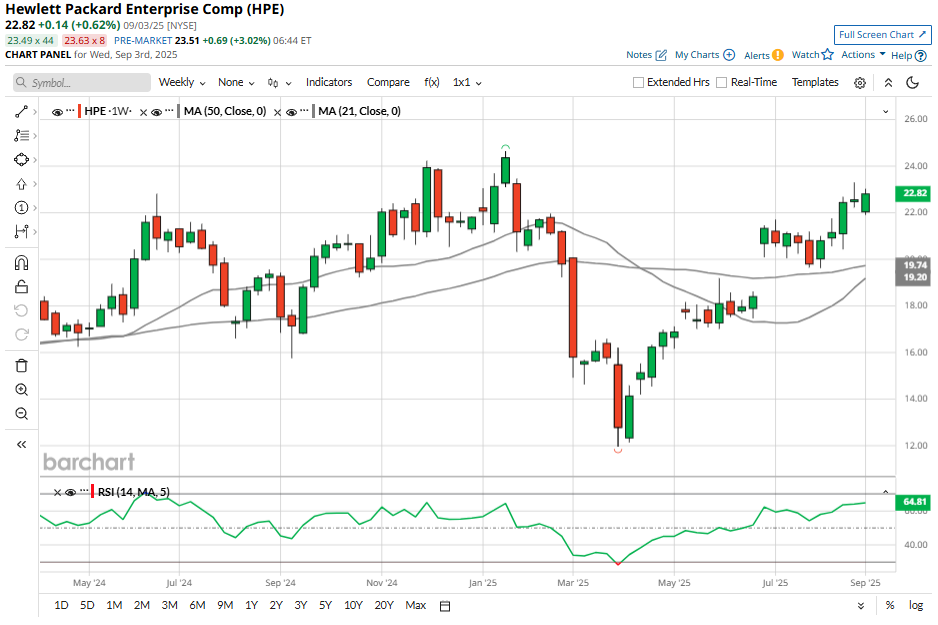938x625 pixels.
Task: Open the candlestick chart type dropdown
Action: 279,83
